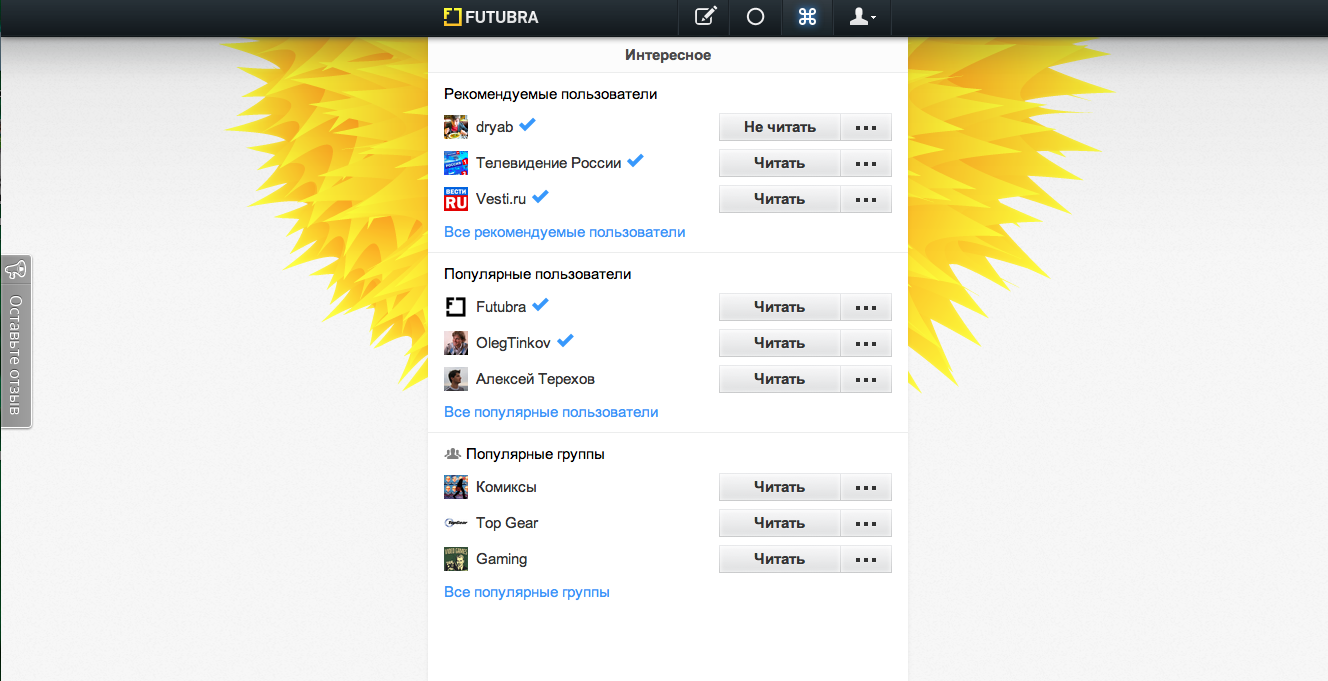Open the OlegTinkov profile name
The width and height of the screenshot is (1328, 681).
pos(513,343)
